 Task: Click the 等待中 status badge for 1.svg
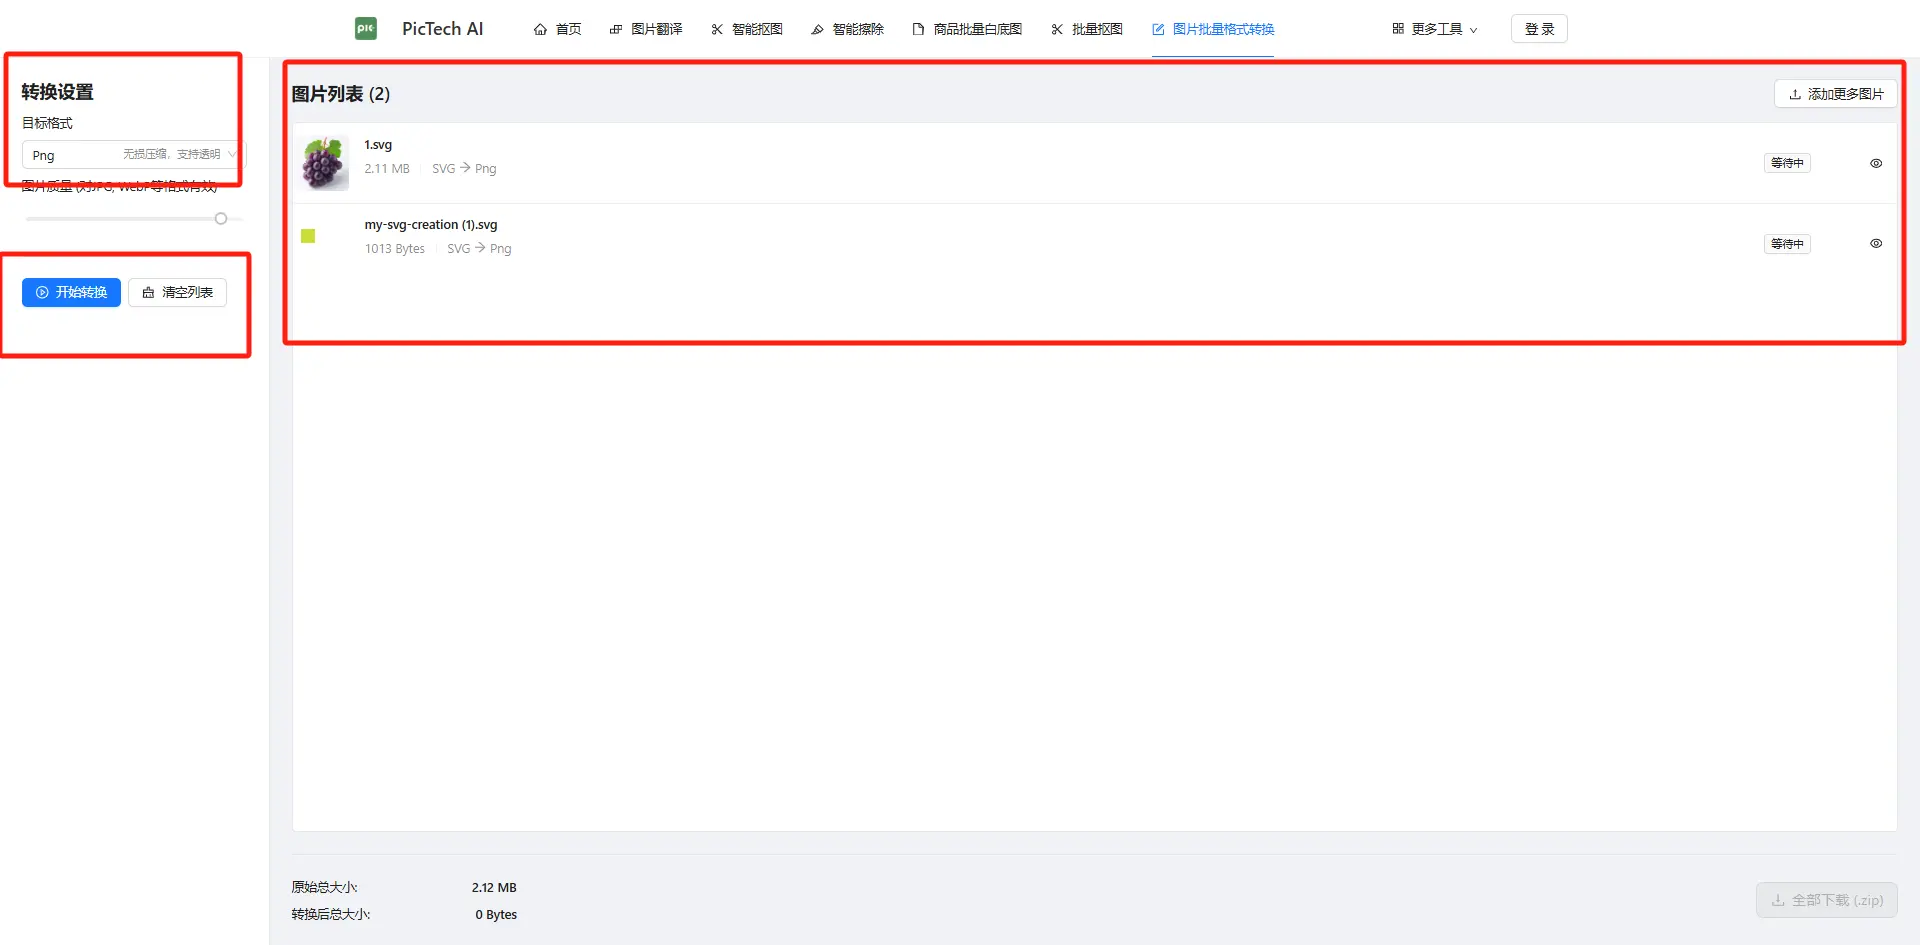[x=1786, y=162]
